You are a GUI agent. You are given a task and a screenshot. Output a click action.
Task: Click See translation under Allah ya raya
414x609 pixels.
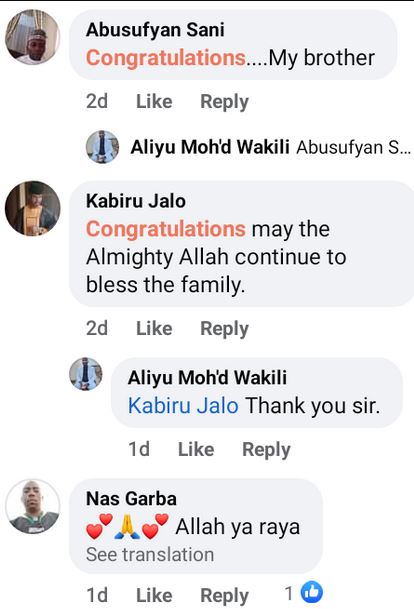point(150,554)
